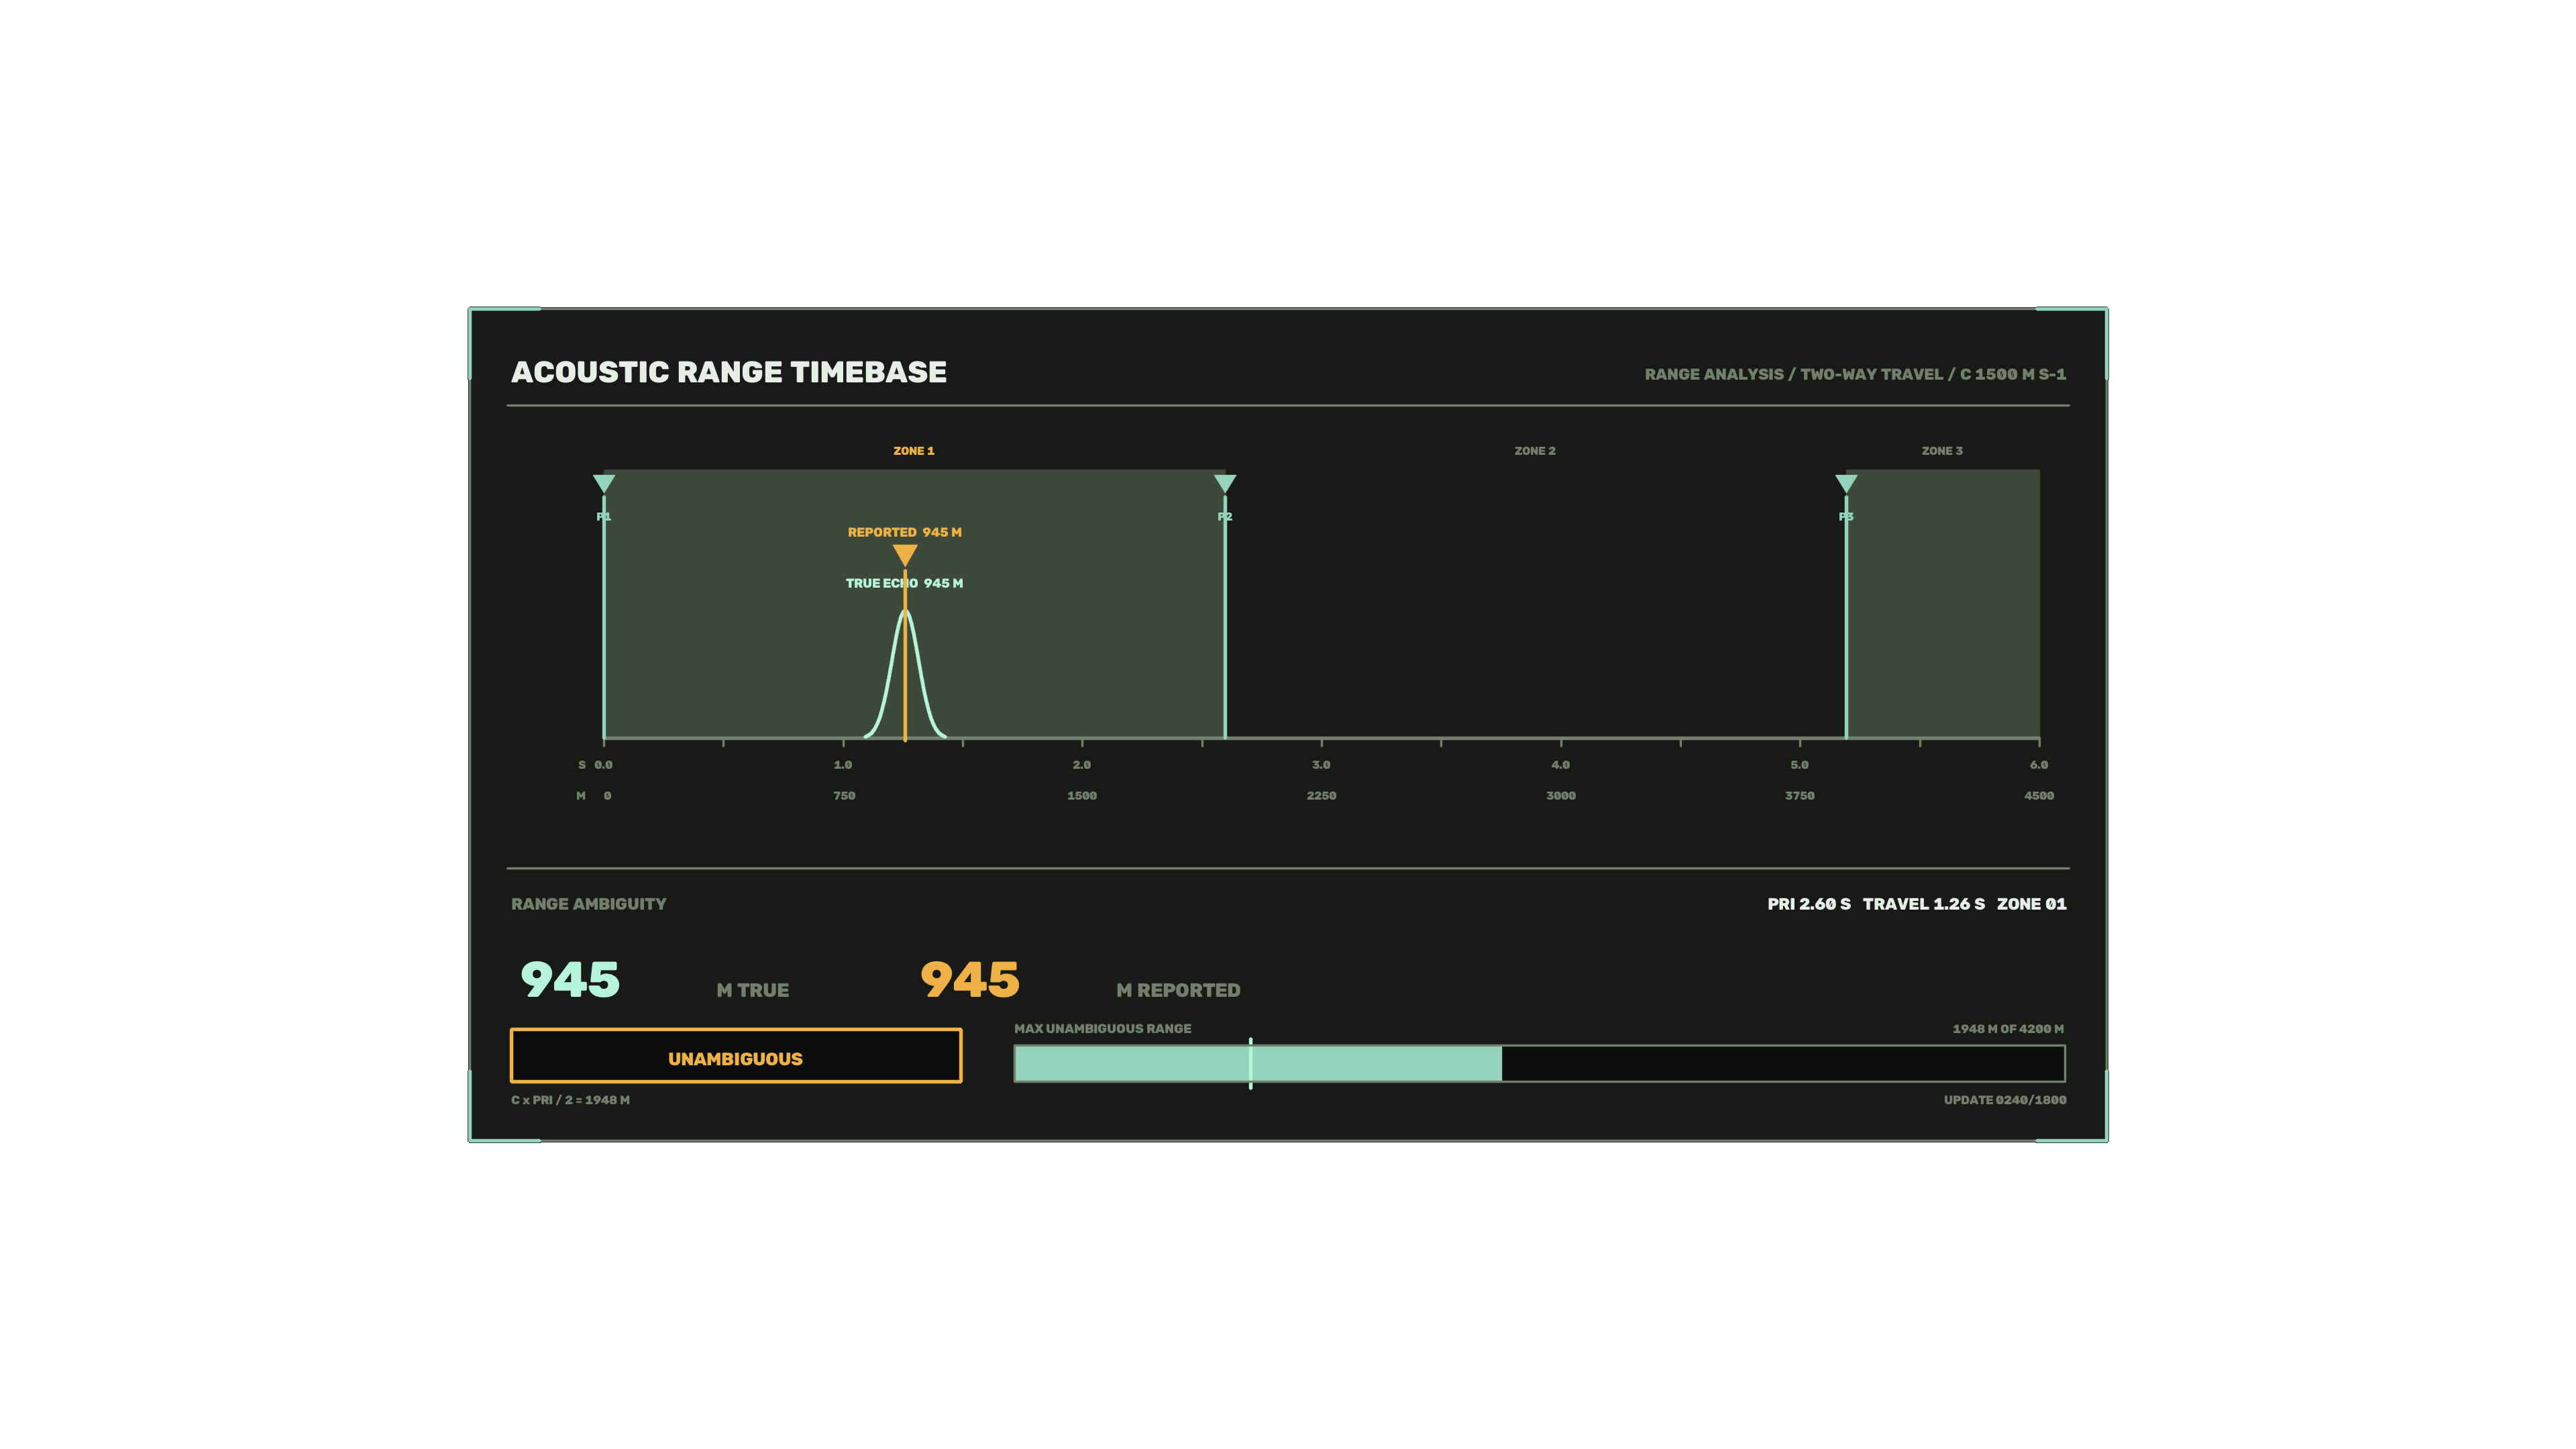Click the 3000 meters axis label
This screenshot has width=2576, height=1449.
[x=1561, y=796]
